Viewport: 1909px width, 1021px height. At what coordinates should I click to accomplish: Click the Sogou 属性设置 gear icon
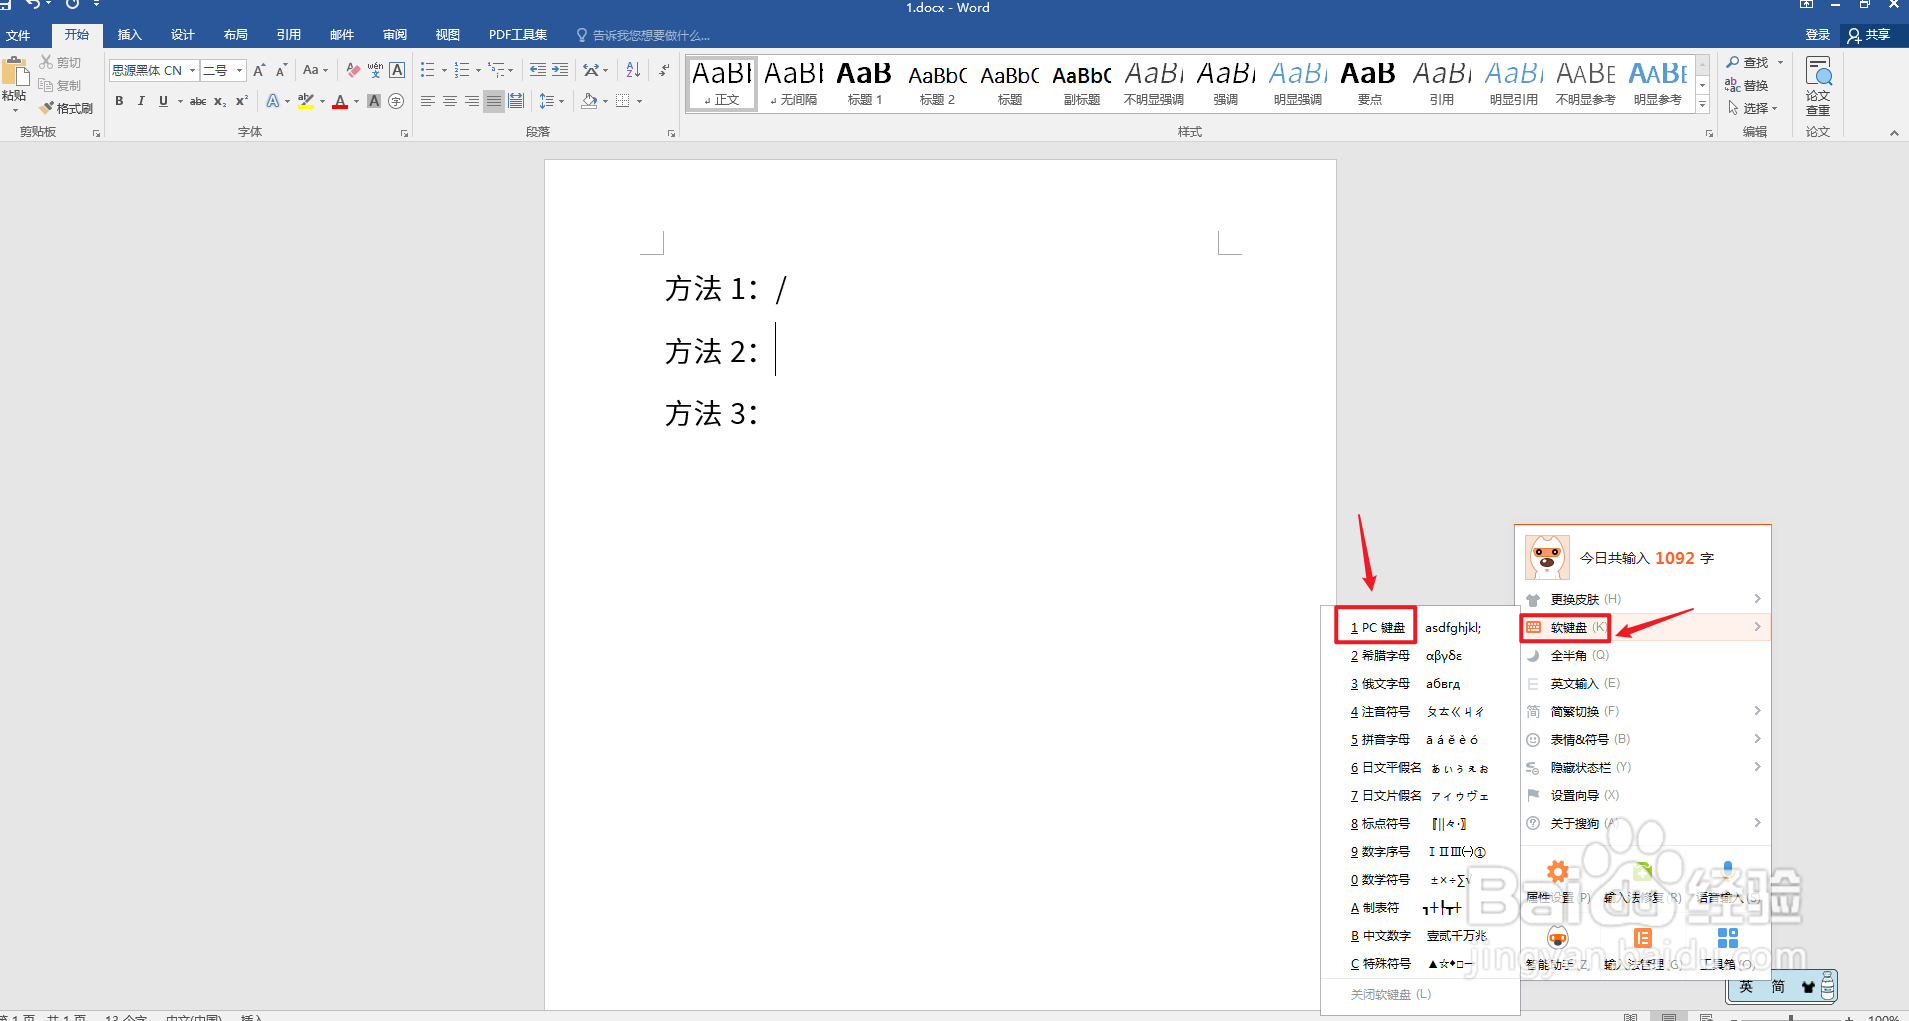[1557, 872]
